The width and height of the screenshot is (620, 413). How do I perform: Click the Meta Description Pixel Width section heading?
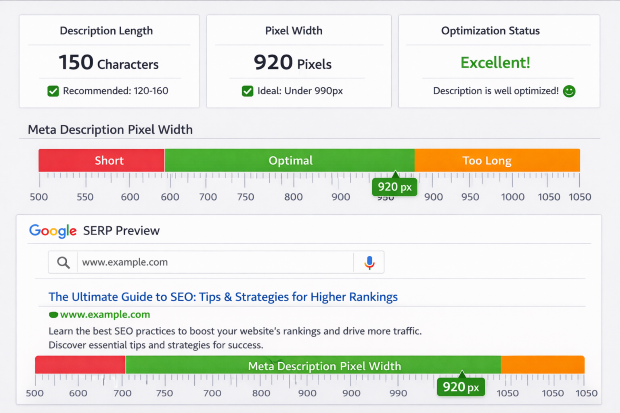pos(110,130)
